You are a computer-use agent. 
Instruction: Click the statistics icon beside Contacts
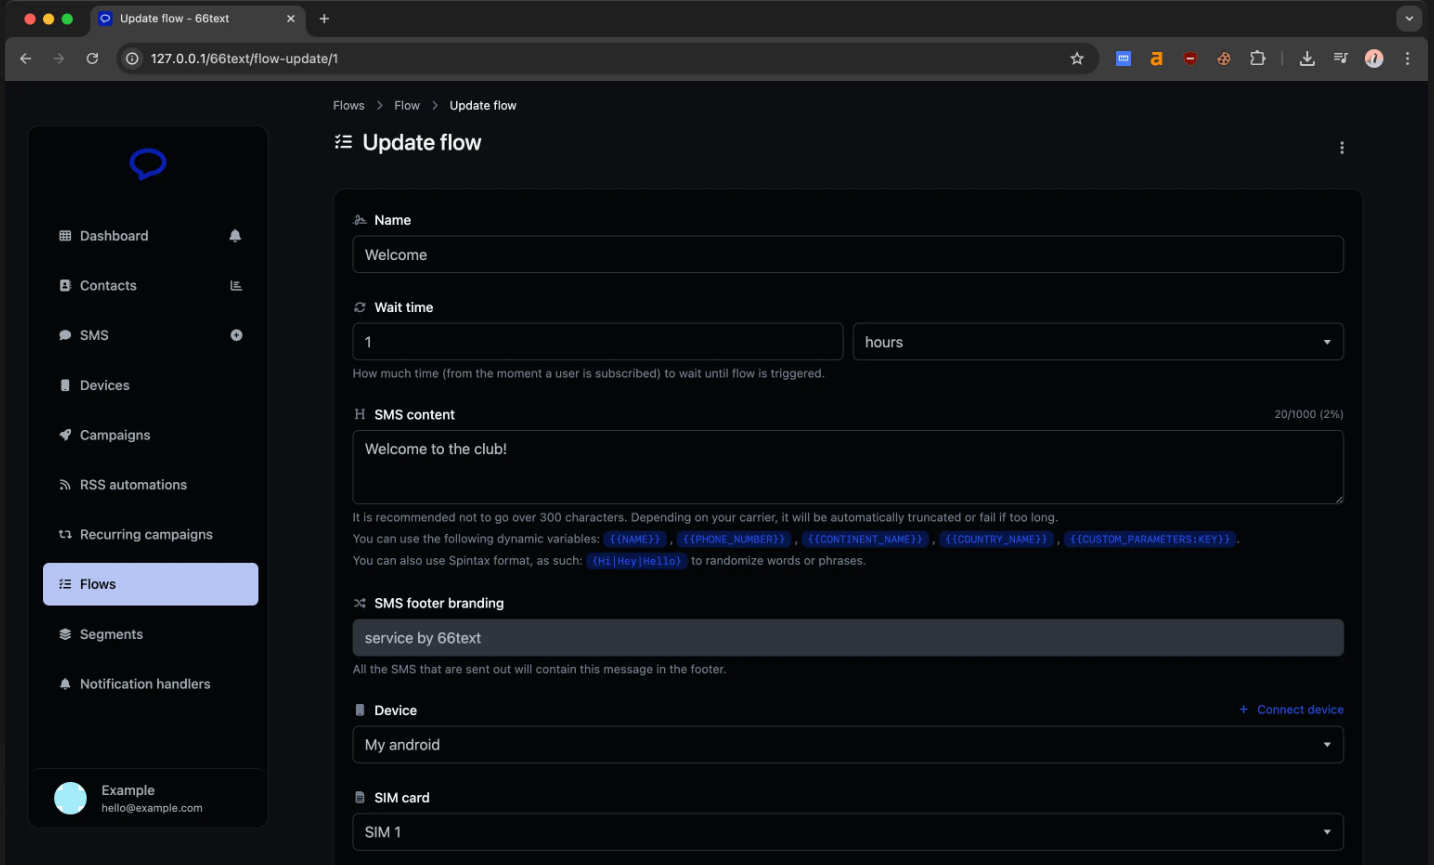[236, 286]
